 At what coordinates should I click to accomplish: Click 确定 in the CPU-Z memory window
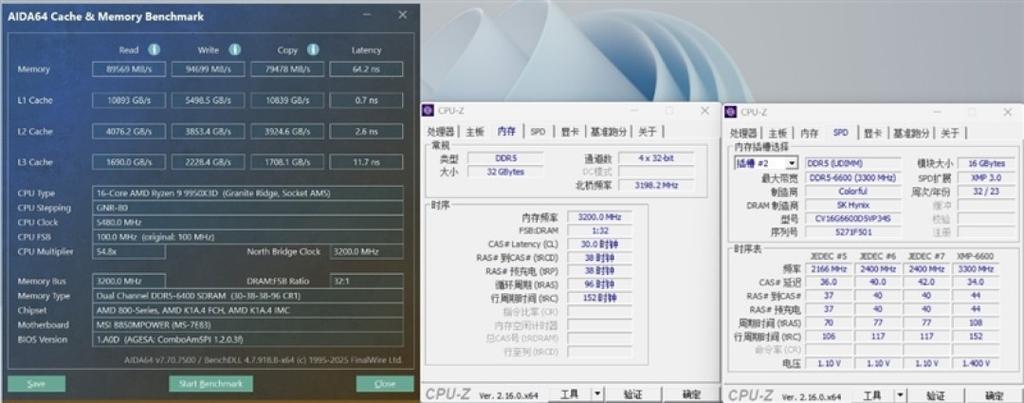click(691, 394)
